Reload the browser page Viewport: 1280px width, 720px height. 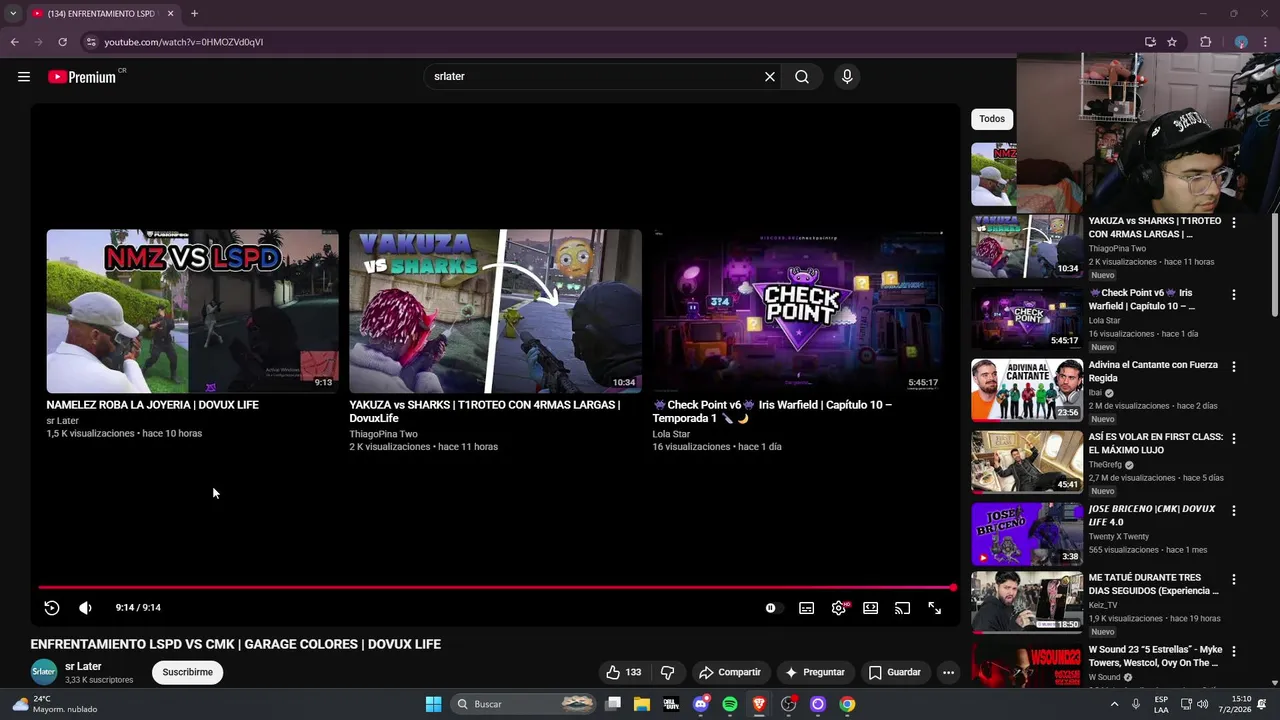62,42
